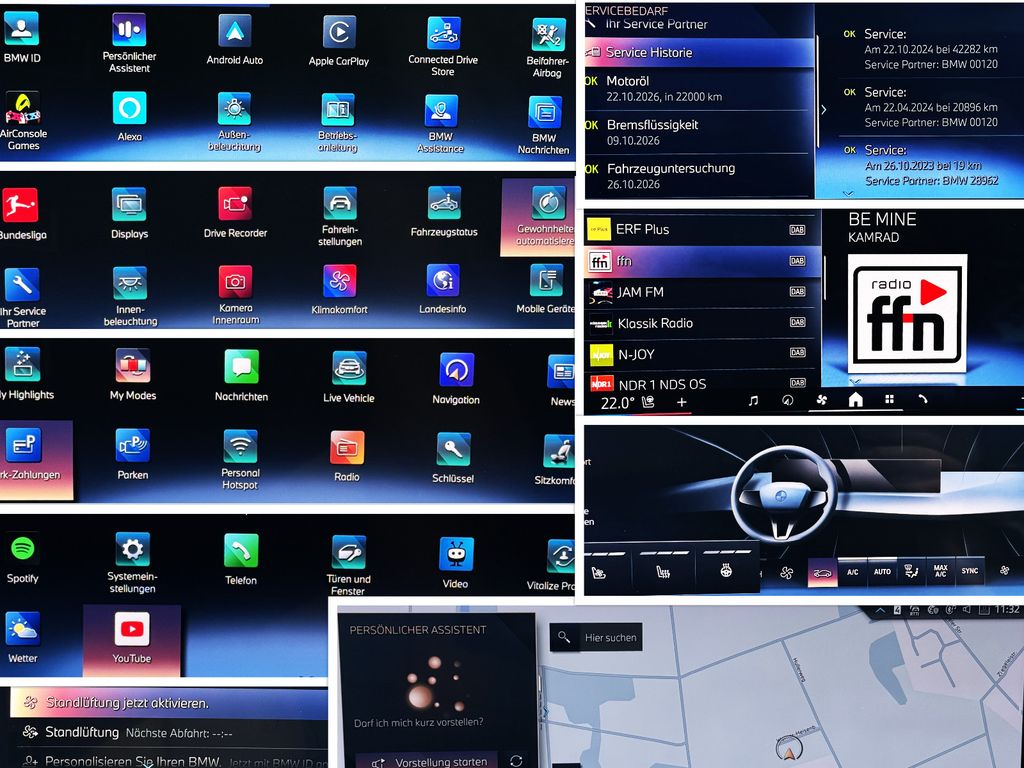
Task: Open the Radio app
Action: (x=347, y=457)
